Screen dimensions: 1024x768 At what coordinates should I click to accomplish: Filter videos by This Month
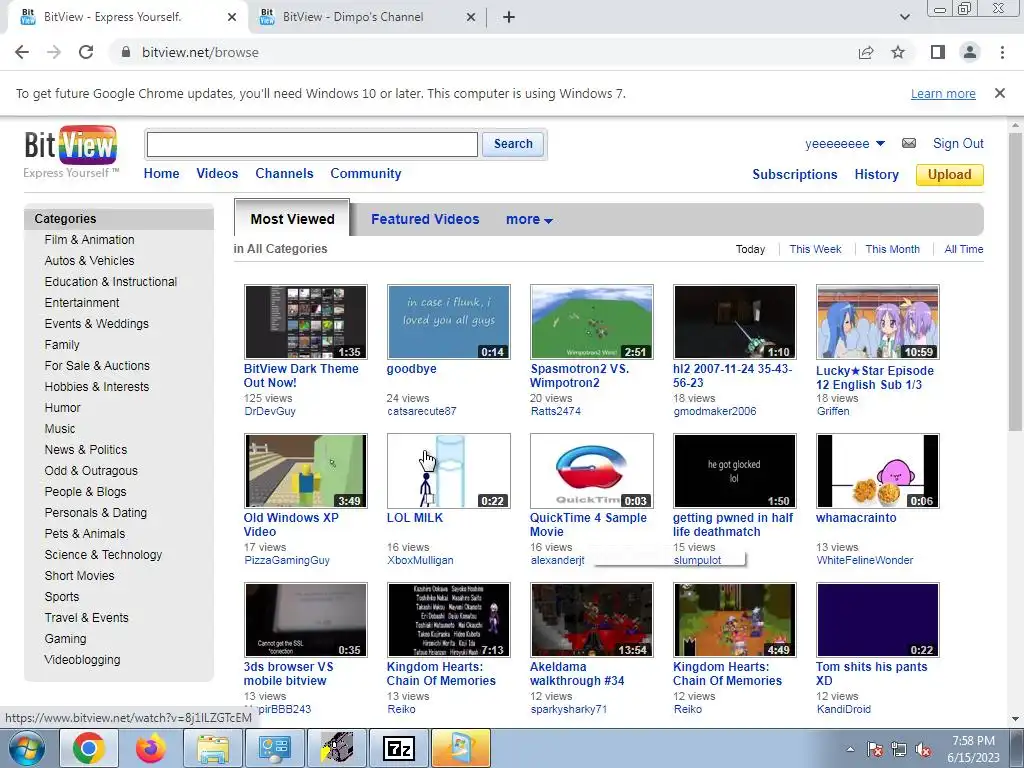[x=892, y=249]
